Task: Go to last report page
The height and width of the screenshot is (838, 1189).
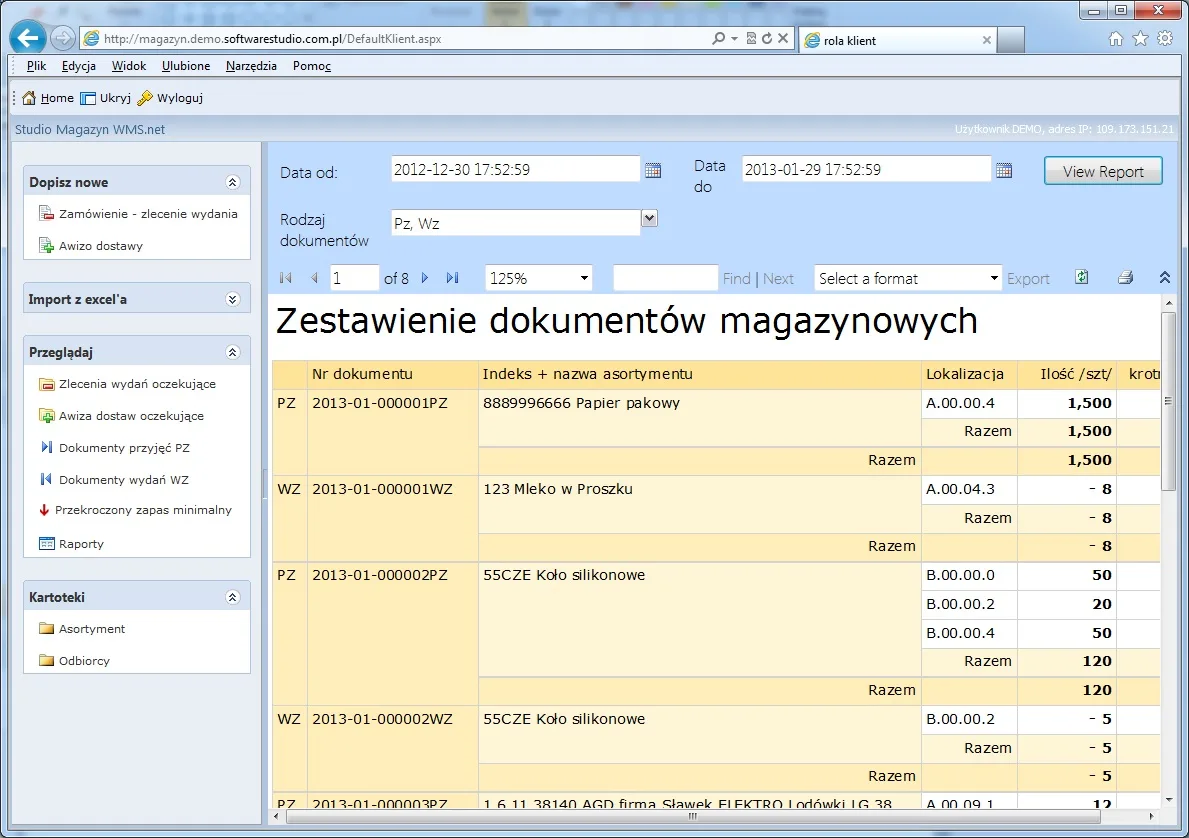Action: tap(453, 278)
